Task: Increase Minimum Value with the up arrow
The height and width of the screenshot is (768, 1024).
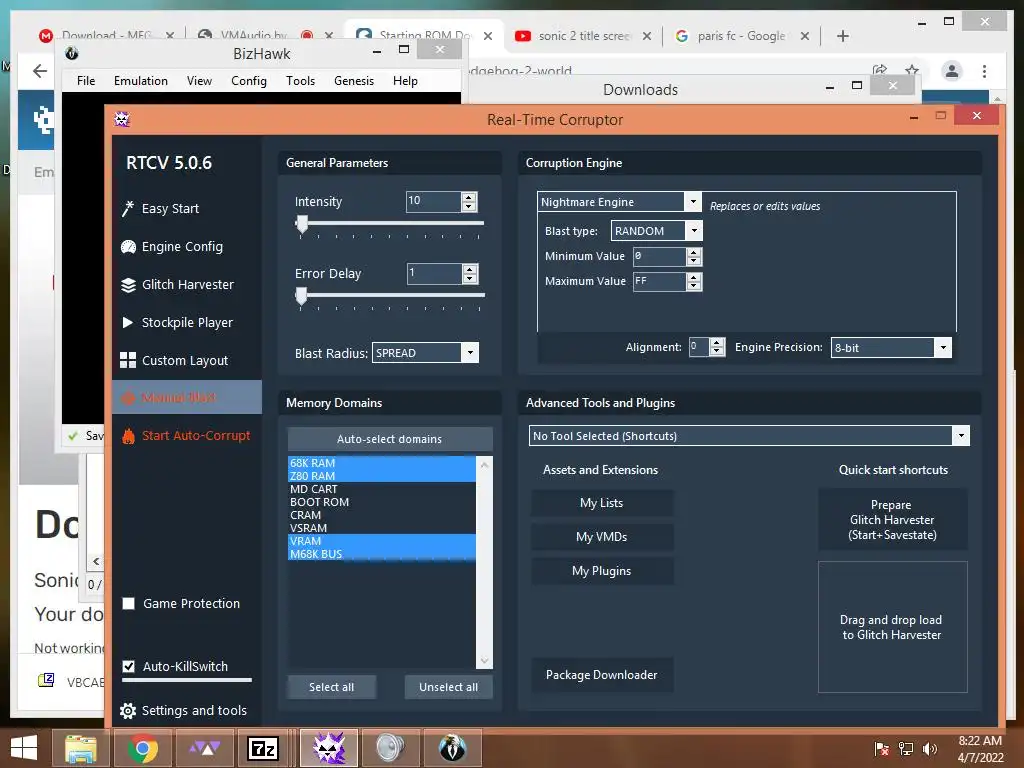Action: pos(694,251)
